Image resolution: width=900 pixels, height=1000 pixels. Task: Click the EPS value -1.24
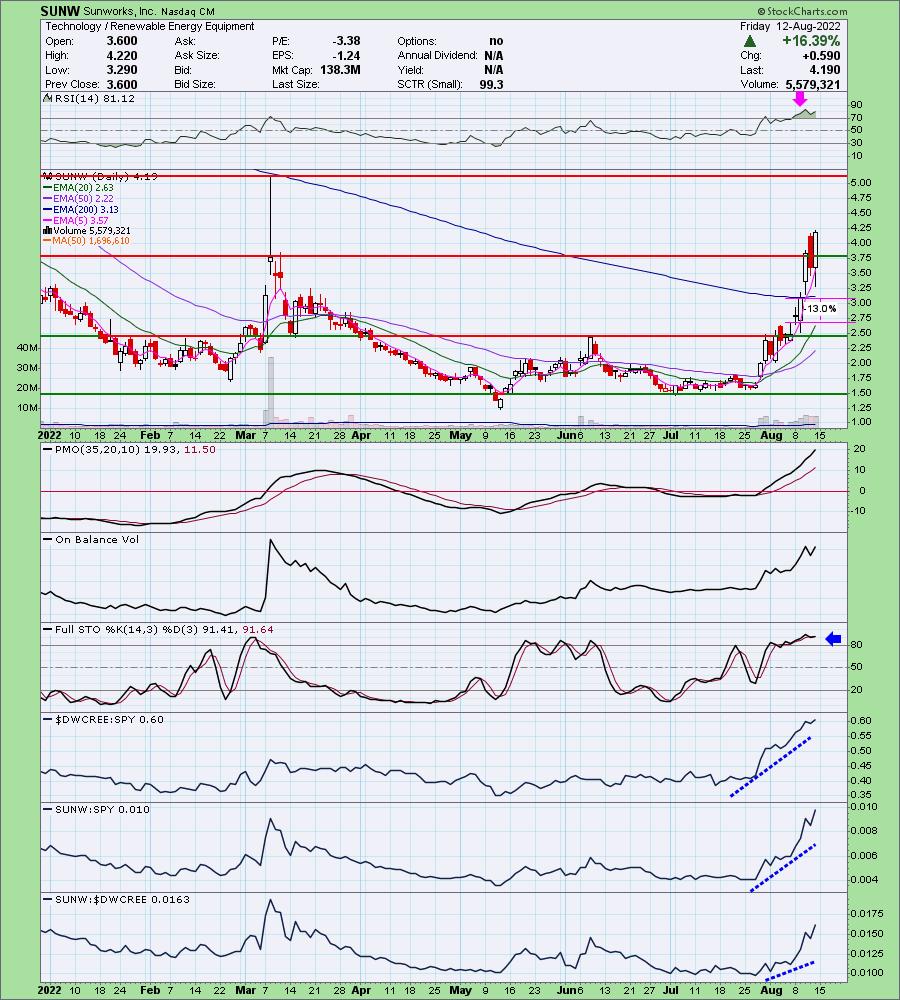click(x=346, y=55)
